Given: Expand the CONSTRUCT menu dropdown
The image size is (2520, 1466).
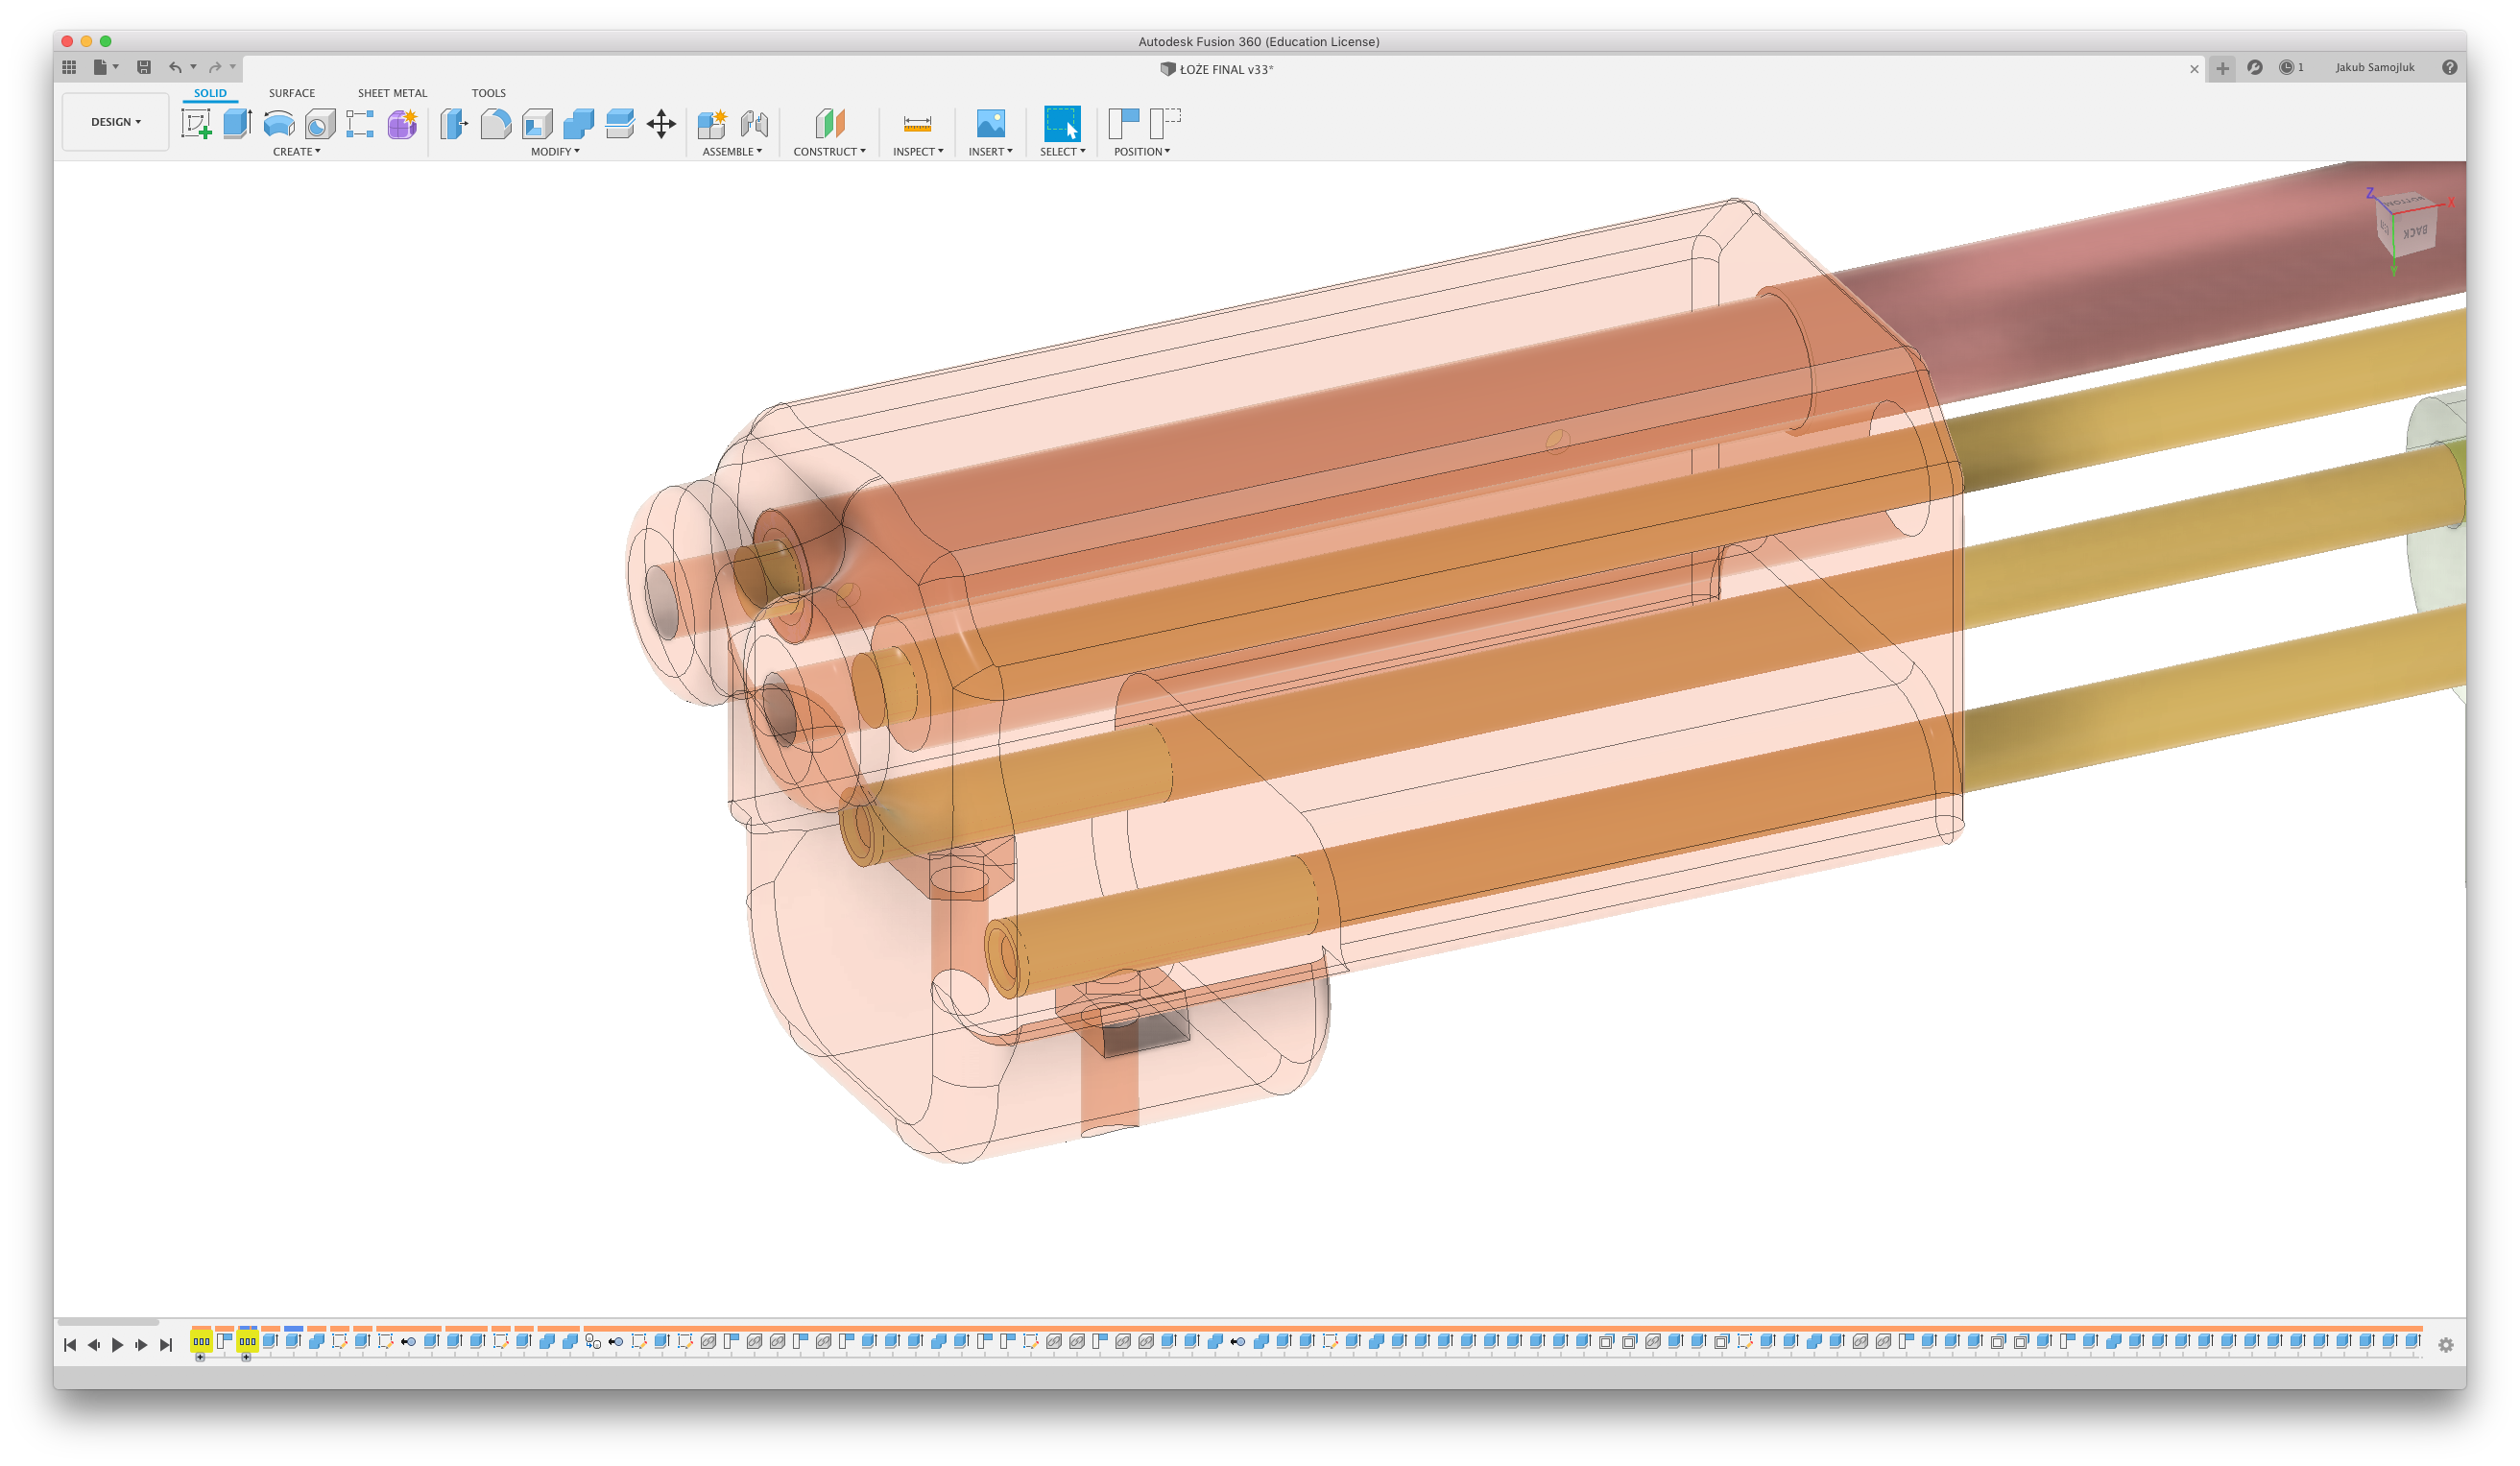Looking at the screenshot, I should click(x=829, y=152).
